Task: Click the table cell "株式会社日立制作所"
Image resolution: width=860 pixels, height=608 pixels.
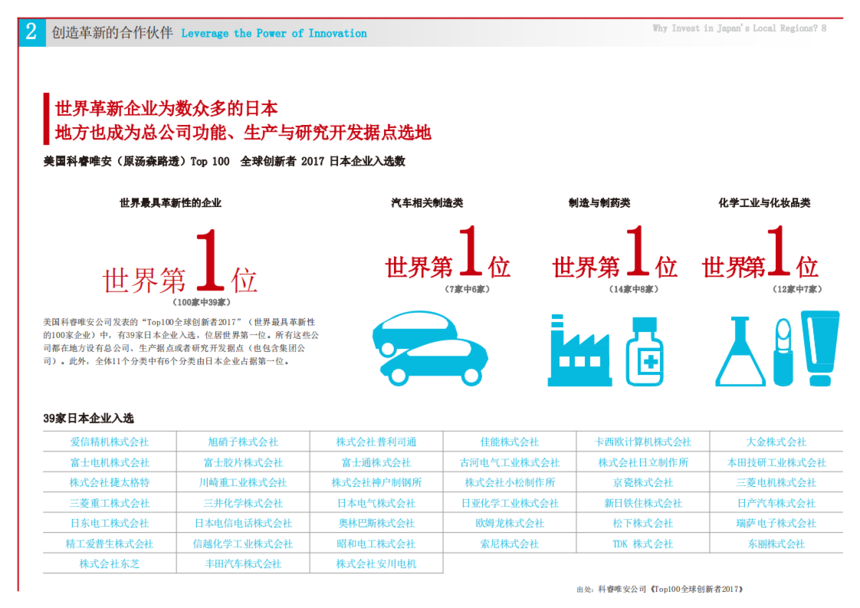Action: pos(643,462)
